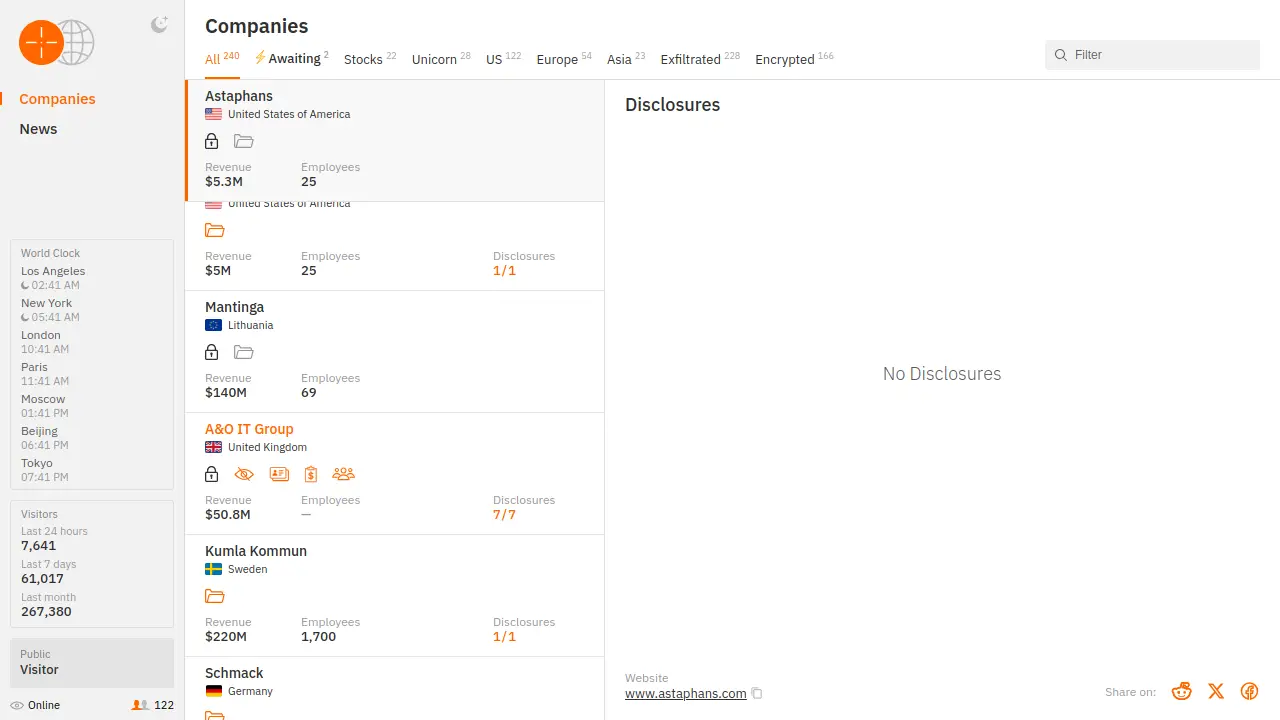Share on X (Twitter)
1280x720 pixels.
coord(1216,691)
